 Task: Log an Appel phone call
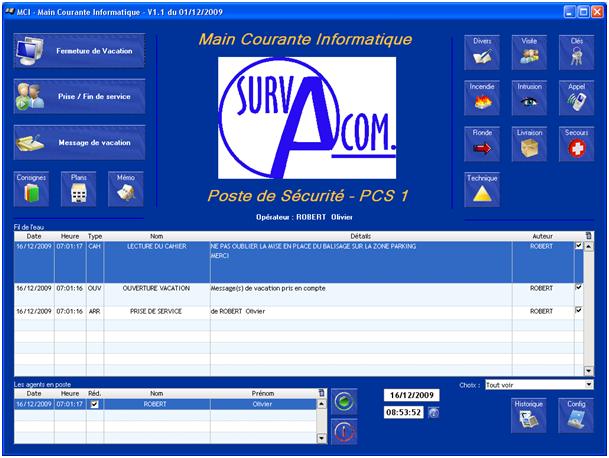(576, 98)
